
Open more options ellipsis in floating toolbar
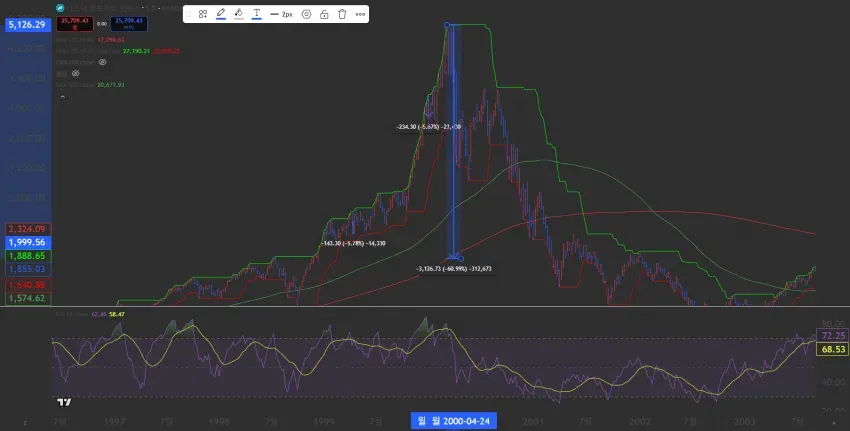point(360,14)
